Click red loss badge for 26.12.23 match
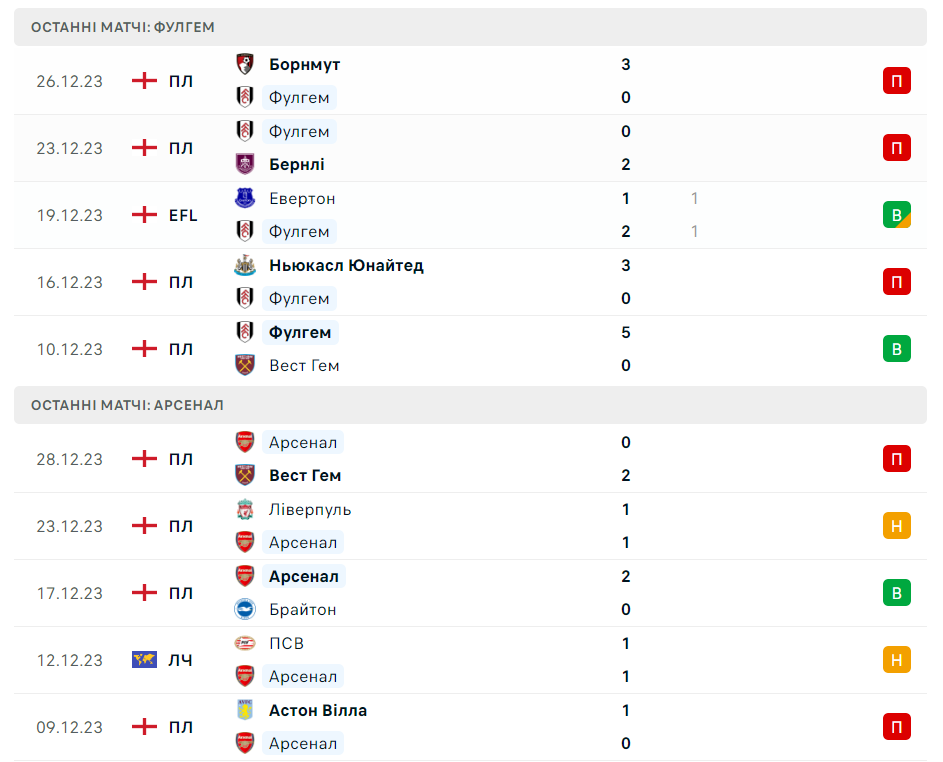This screenshot has height=762, width=943. coord(896,81)
